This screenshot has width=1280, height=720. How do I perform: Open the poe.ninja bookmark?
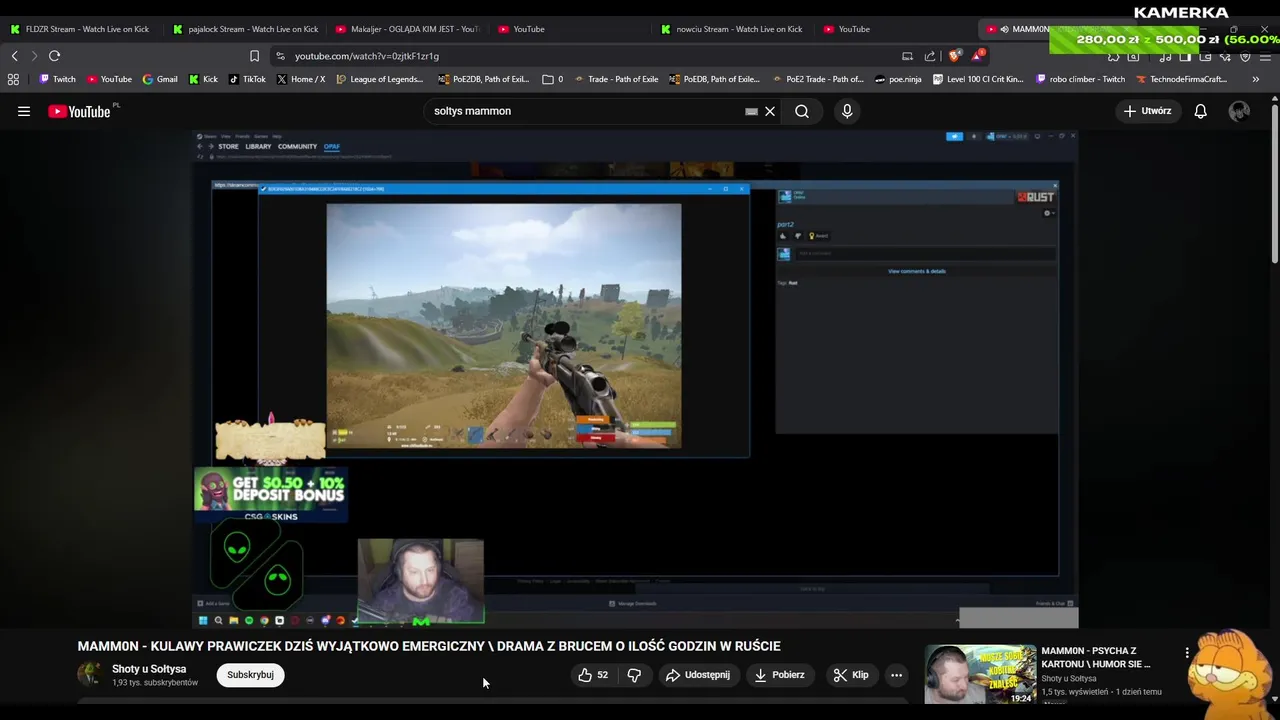click(x=898, y=79)
